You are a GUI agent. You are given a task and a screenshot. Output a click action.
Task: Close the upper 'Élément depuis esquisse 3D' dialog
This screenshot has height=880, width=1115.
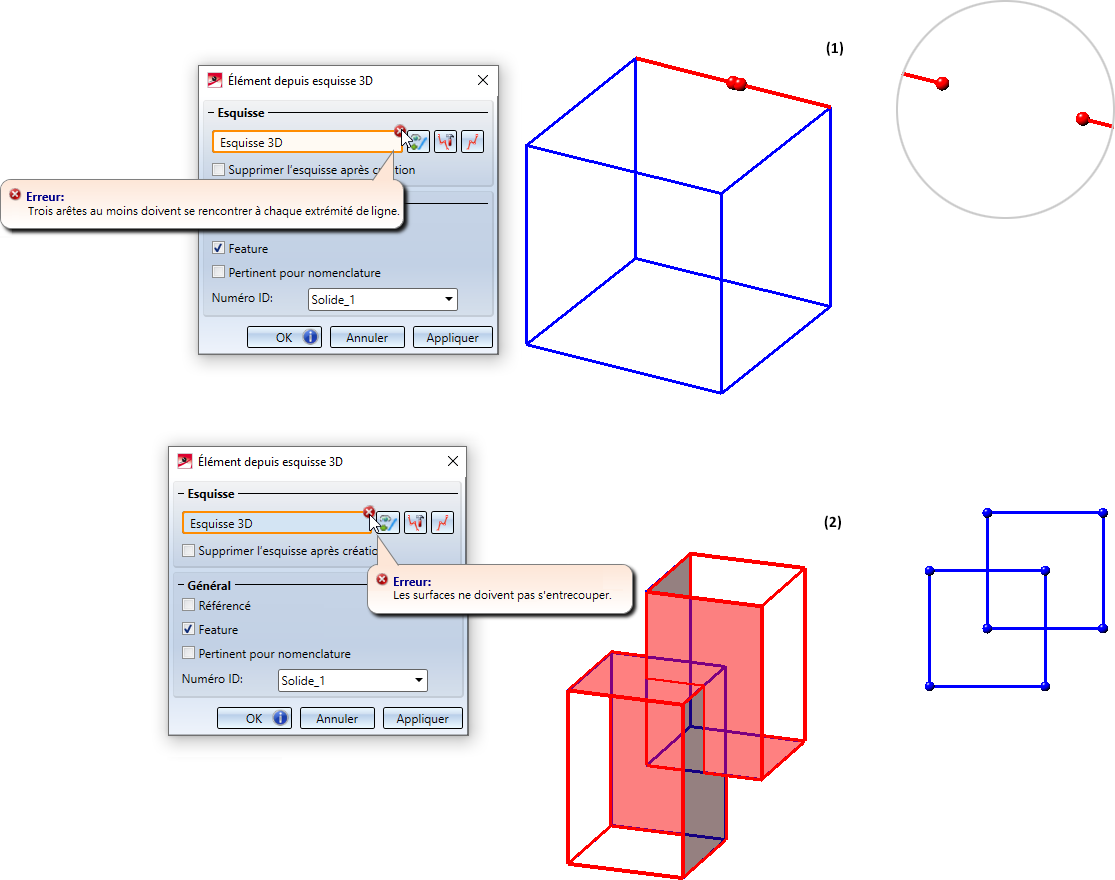483,80
